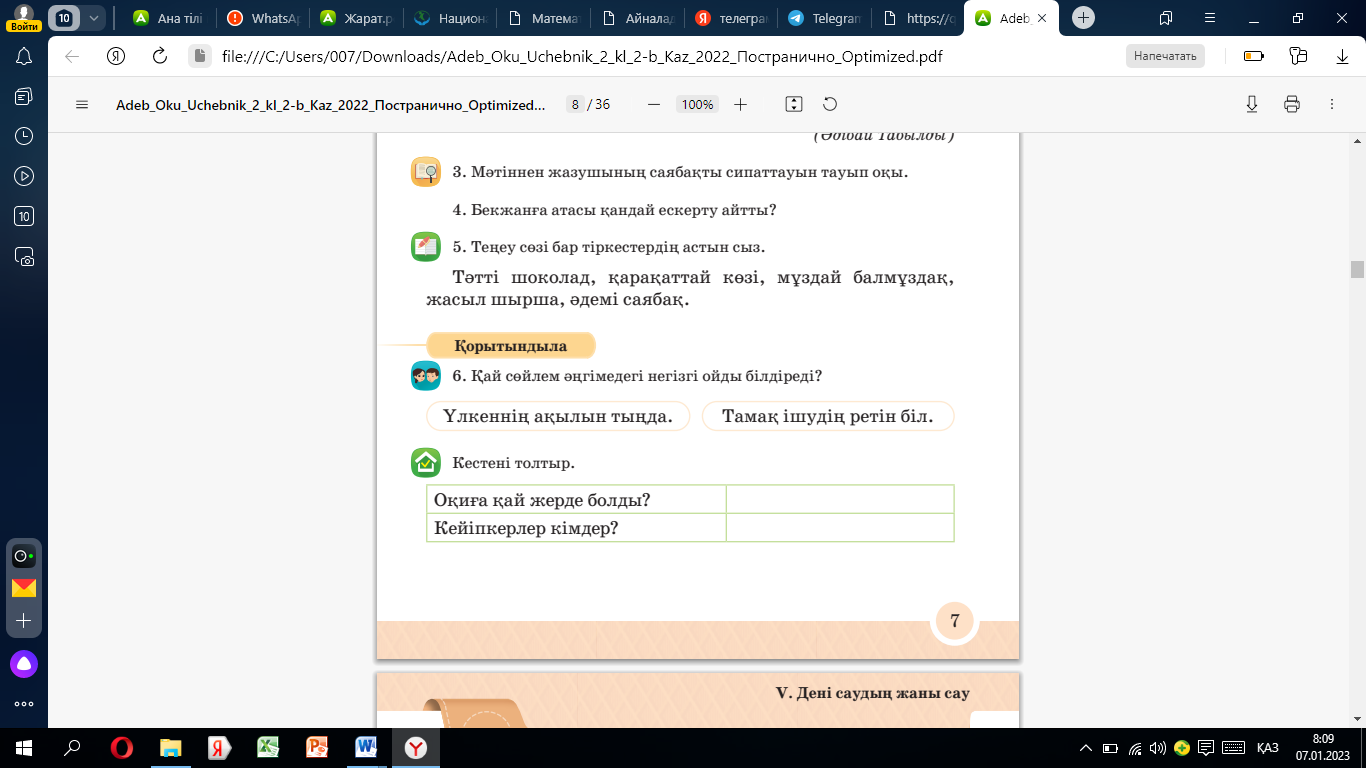Screen dimensions: 1366x768
Task: Click the browser back arrow
Action: [x=72, y=56]
